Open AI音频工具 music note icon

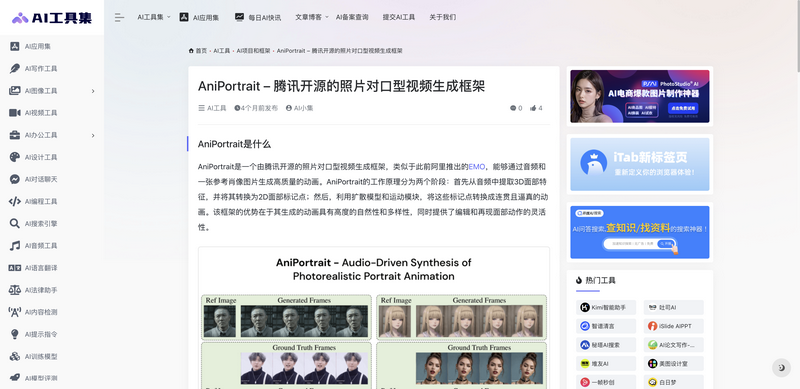pyautogui.click(x=15, y=246)
